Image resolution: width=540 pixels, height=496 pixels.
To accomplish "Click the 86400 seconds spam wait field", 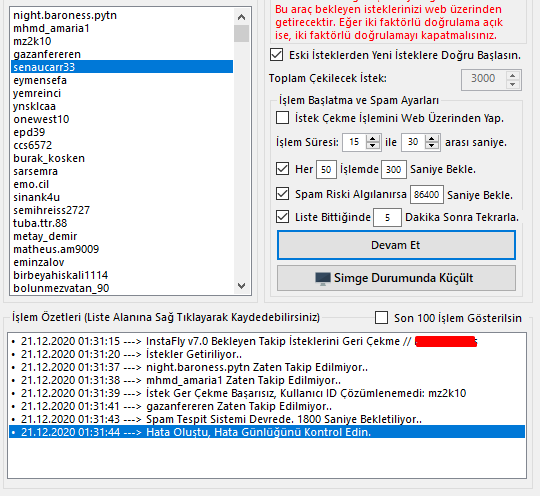I will click(426, 195).
